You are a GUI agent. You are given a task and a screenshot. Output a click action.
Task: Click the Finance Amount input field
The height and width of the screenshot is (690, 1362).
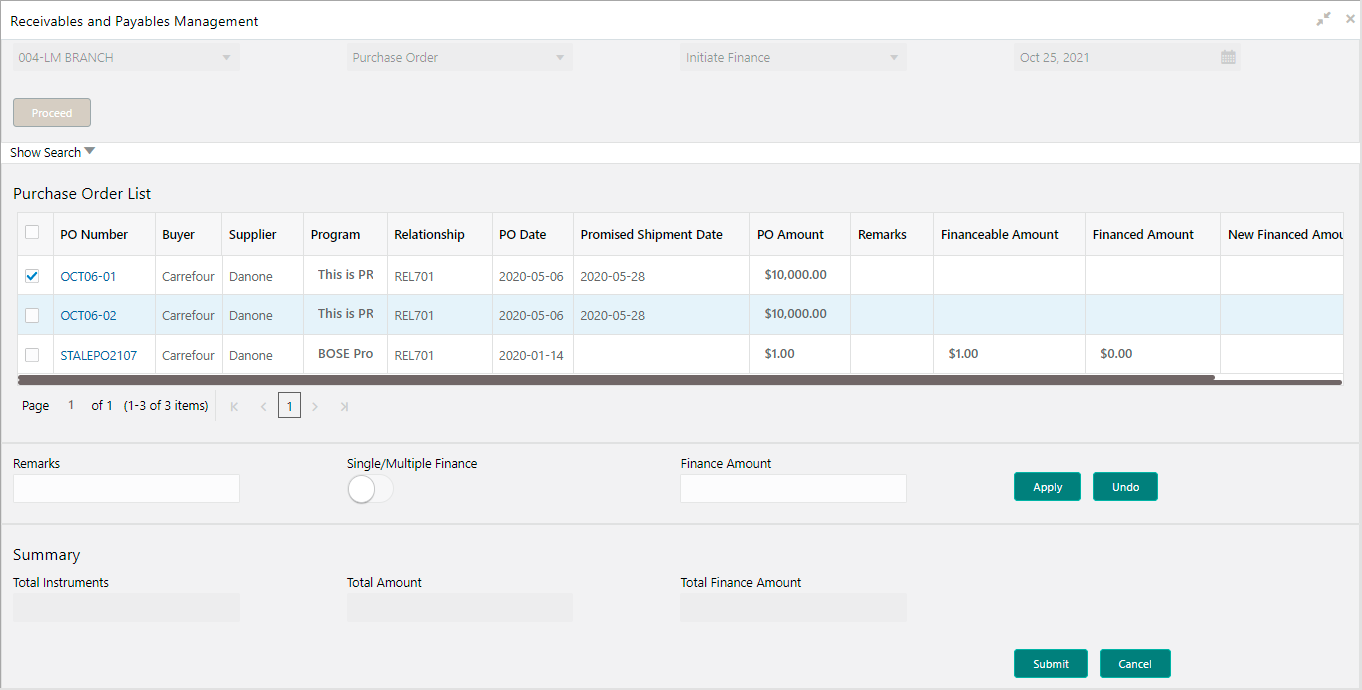point(793,488)
